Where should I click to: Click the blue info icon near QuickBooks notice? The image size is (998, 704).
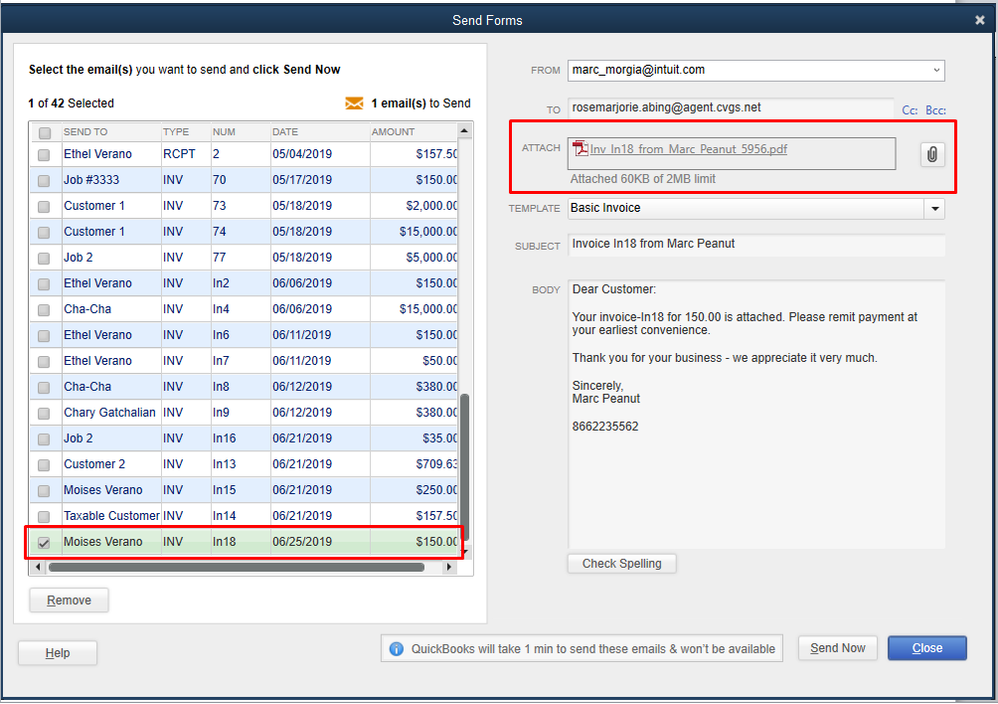(396, 649)
